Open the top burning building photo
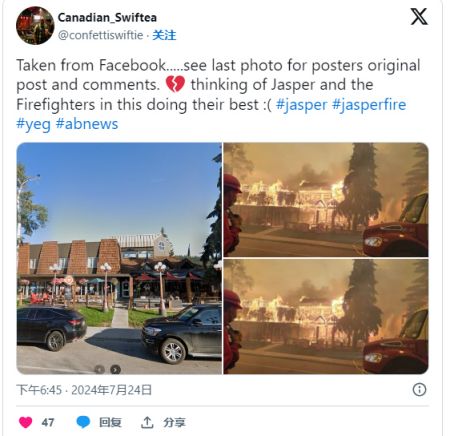 pos(326,200)
